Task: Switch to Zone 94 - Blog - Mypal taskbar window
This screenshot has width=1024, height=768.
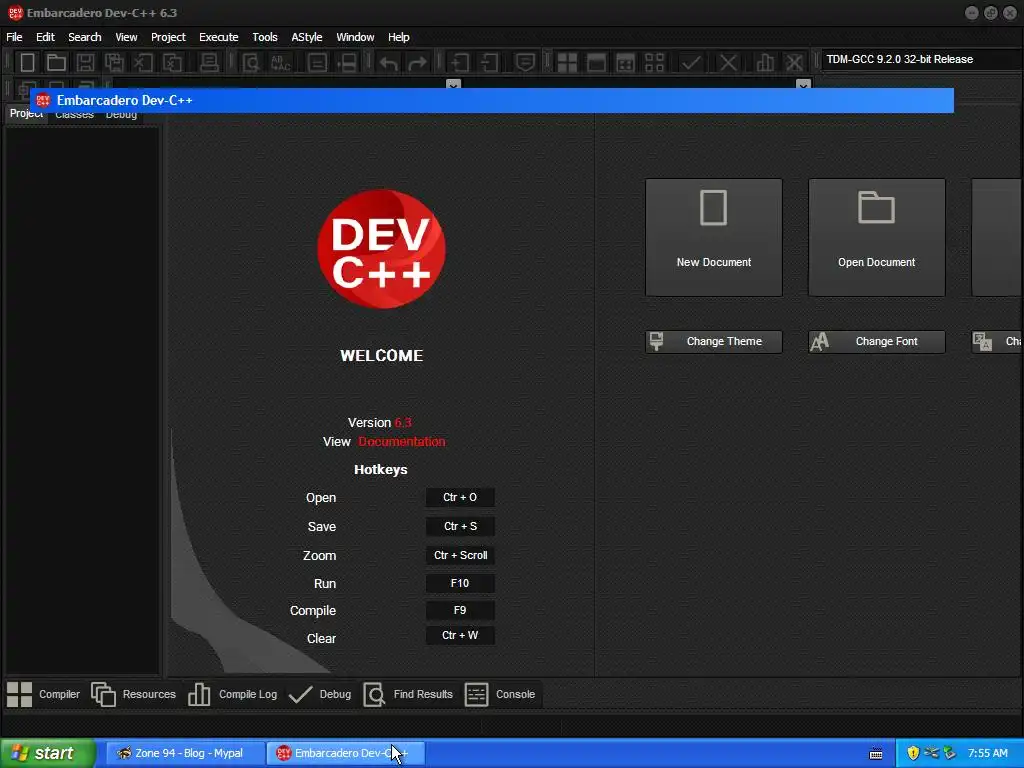Action: pos(185,754)
